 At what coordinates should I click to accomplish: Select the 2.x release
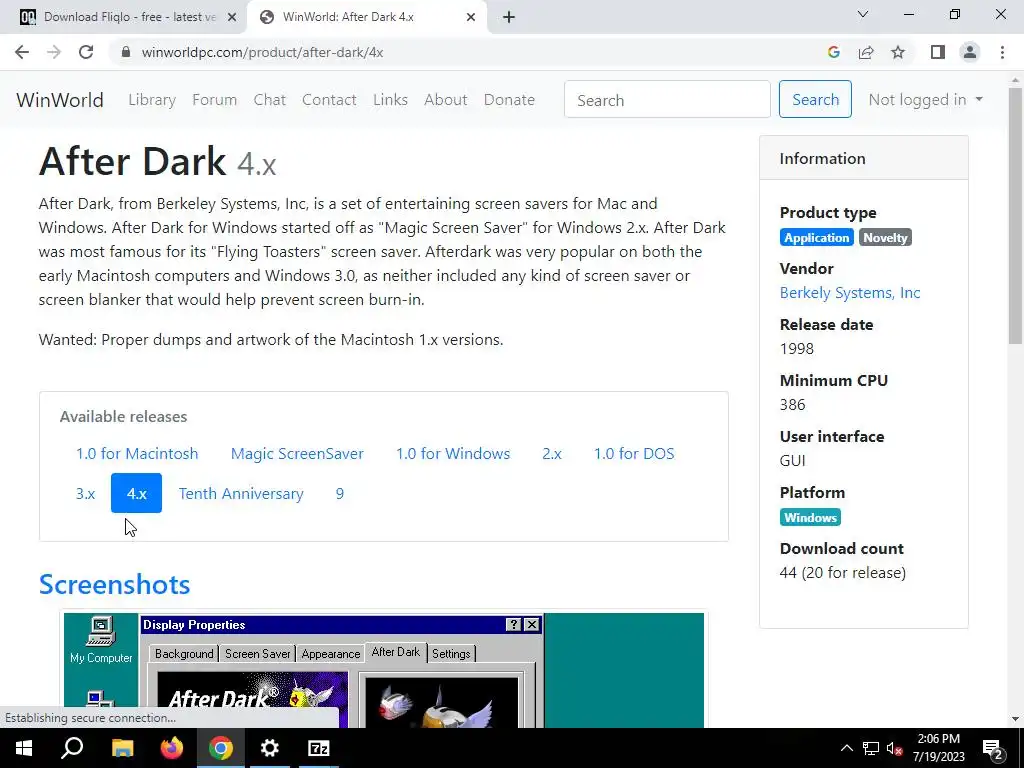(552, 454)
